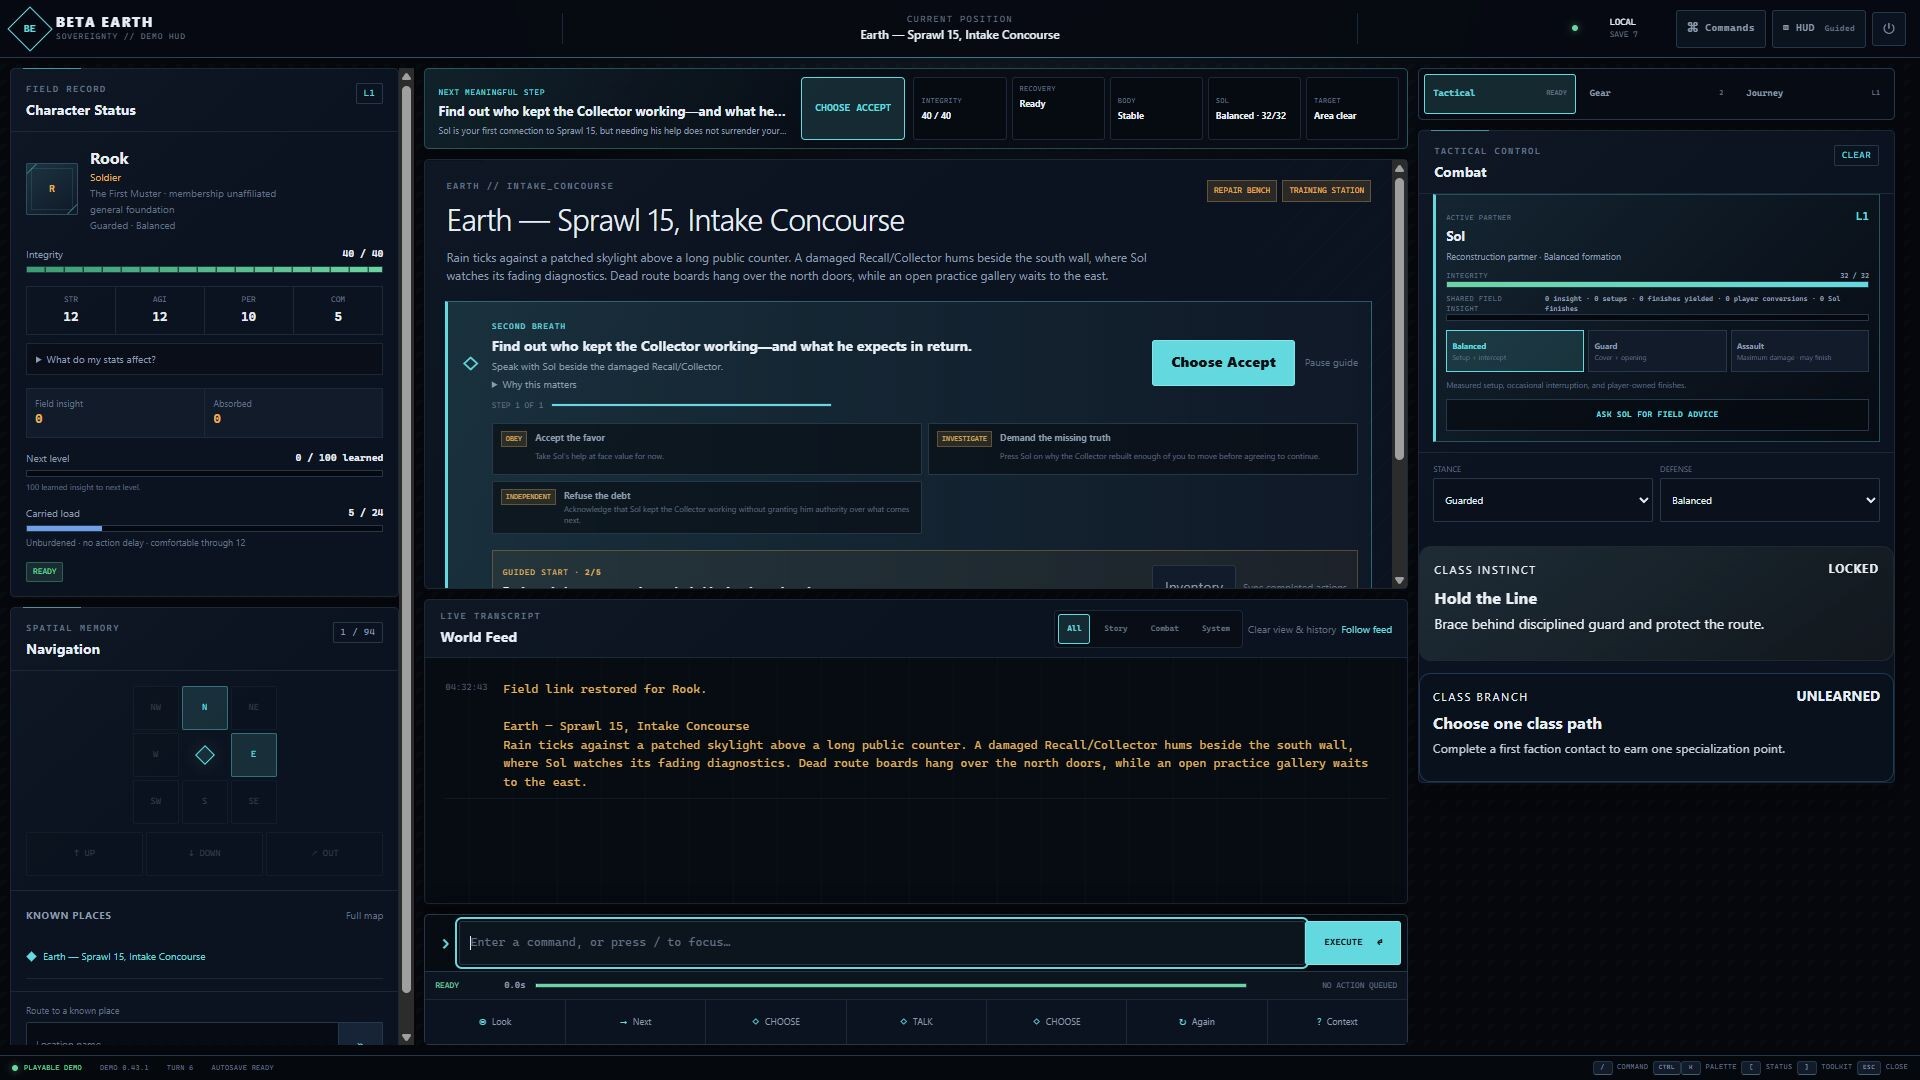1920x1080 pixels.
Task: Click the Next quick action
Action: click(635, 1022)
